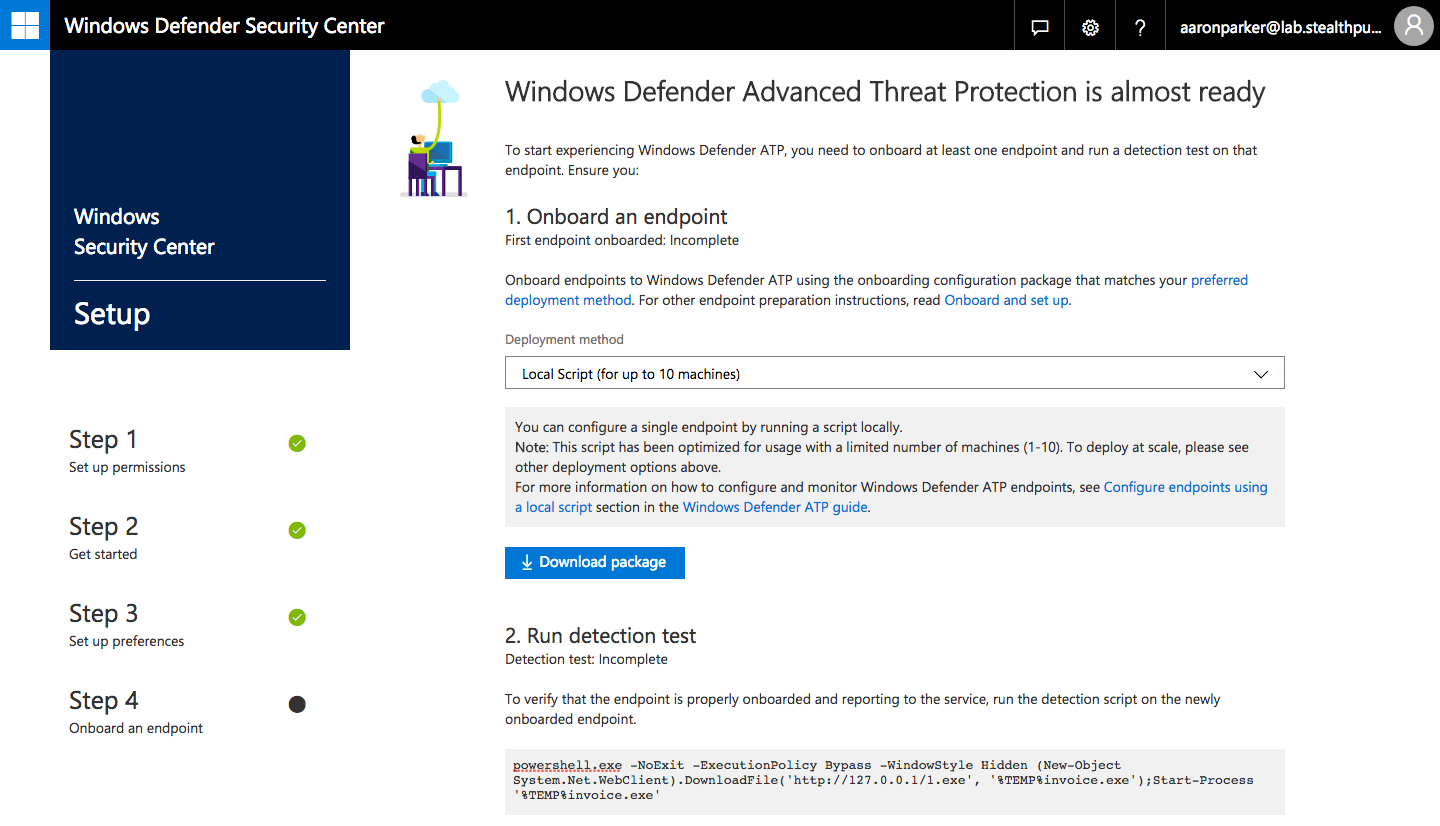This screenshot has width=1440, height=826.
Task: Open the help question mark icon
Action: [1140, 27]
